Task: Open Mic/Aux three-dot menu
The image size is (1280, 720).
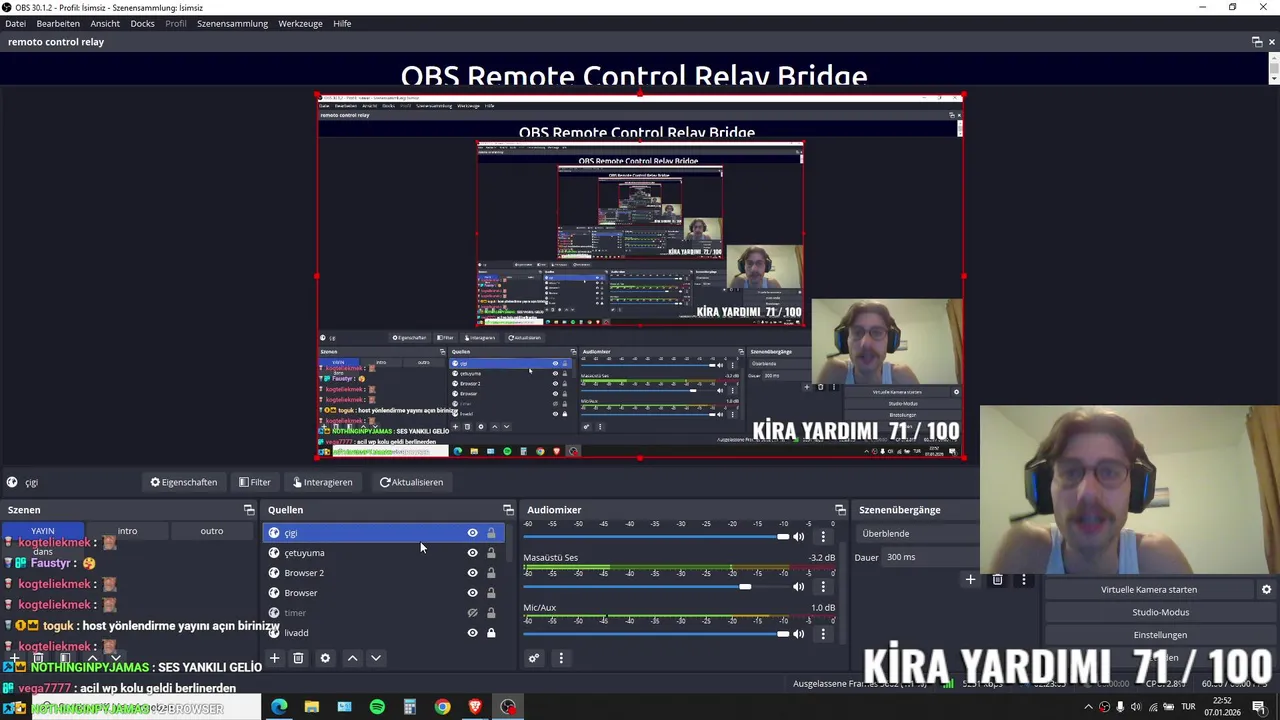Action: 823,634
